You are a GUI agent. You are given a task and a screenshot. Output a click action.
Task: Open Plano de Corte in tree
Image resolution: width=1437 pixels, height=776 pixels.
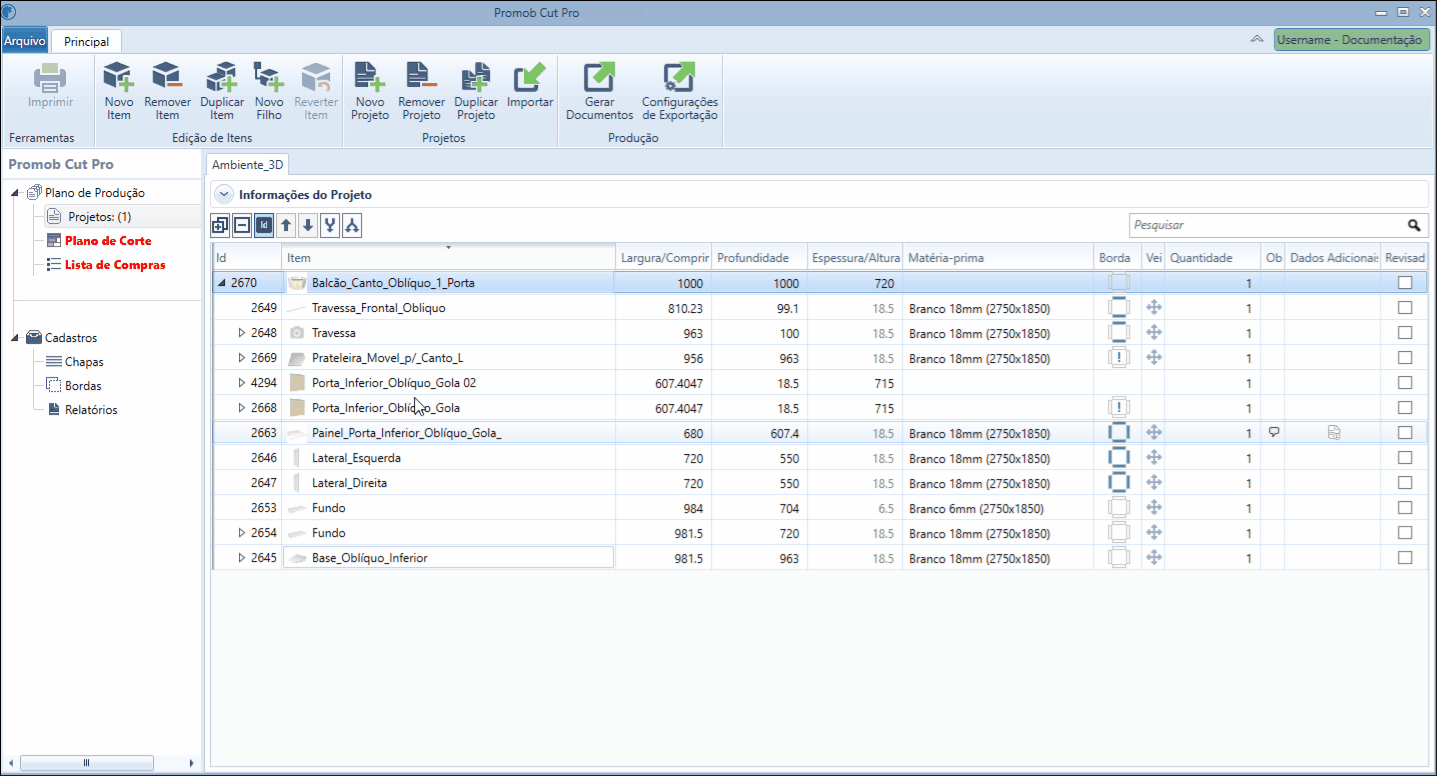click(x=108, y=241)
